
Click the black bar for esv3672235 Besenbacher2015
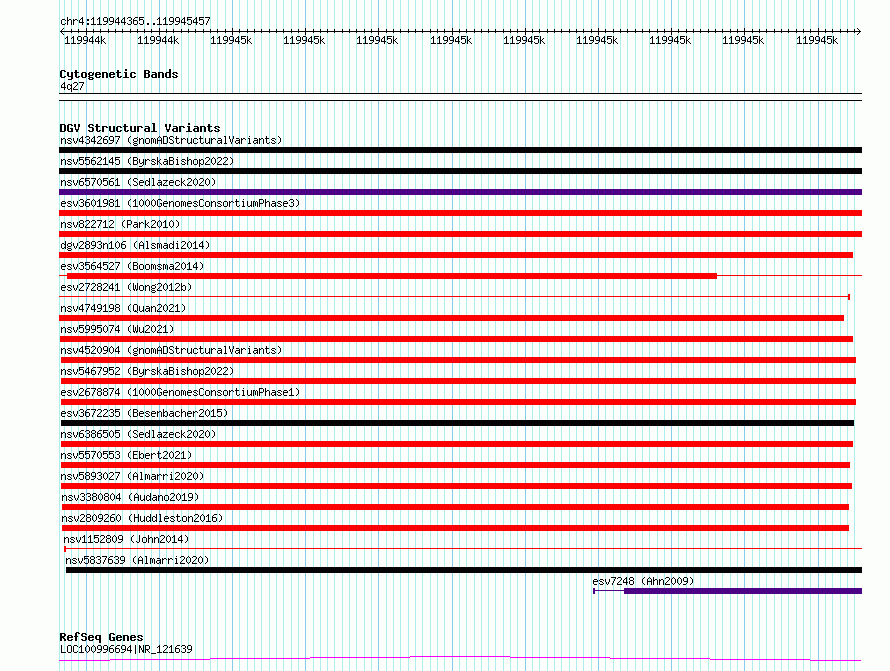click(x=457, y=423)
